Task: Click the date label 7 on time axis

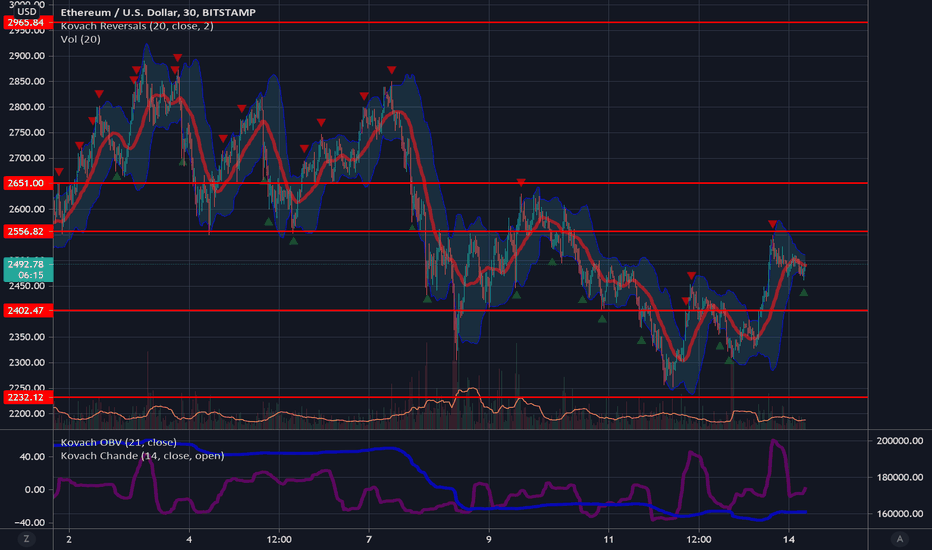Action: pyautogui.click(x=369, y=539)
